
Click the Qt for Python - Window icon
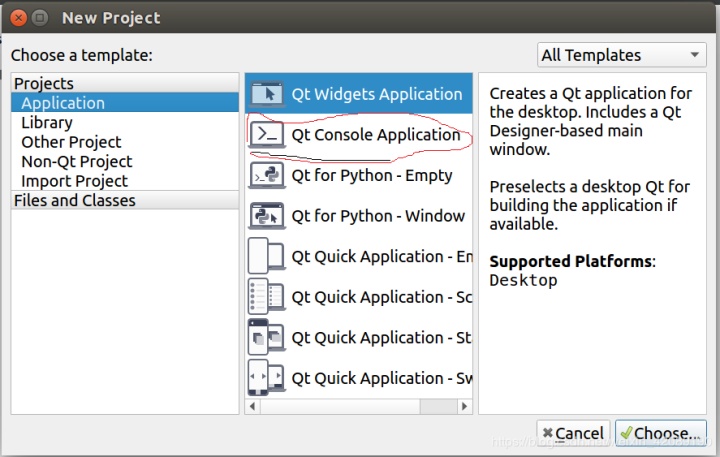point(266,216)
